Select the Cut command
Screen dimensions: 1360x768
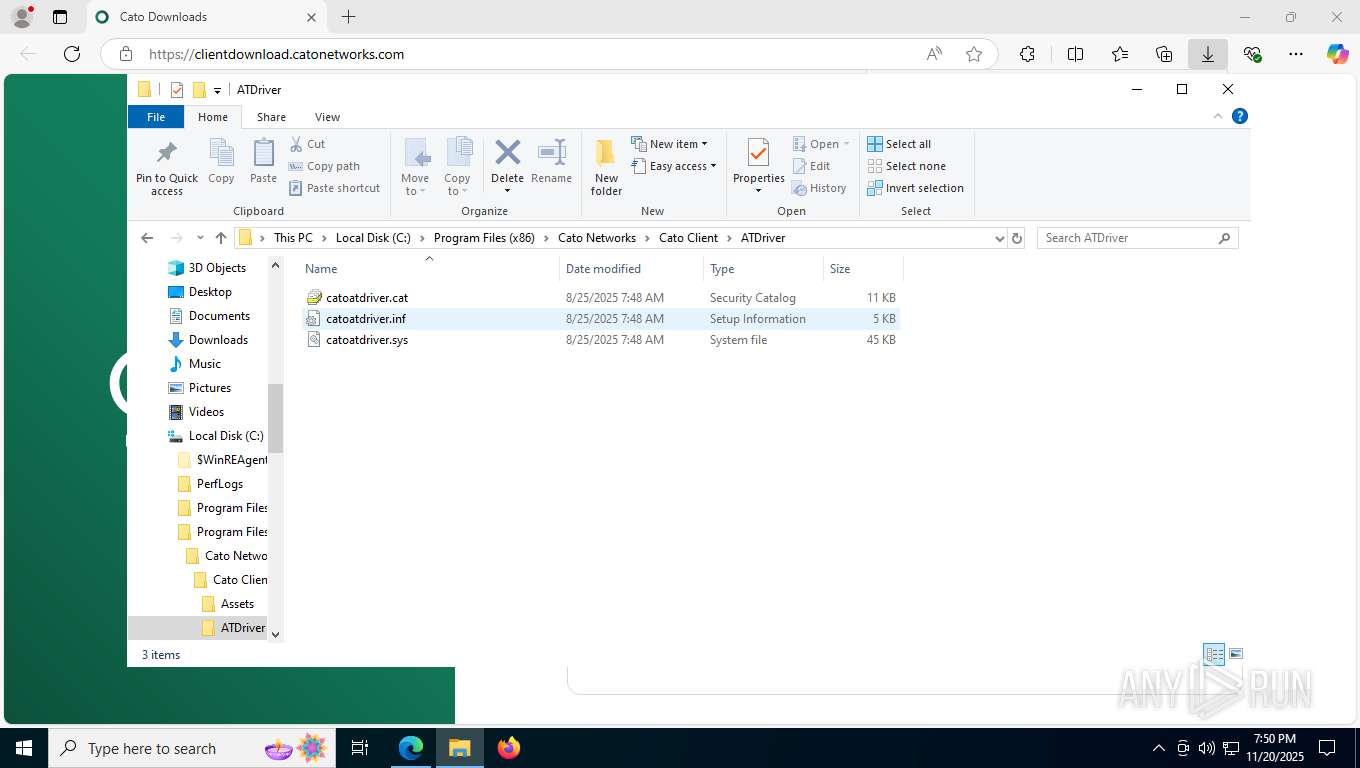click(308, 144)
